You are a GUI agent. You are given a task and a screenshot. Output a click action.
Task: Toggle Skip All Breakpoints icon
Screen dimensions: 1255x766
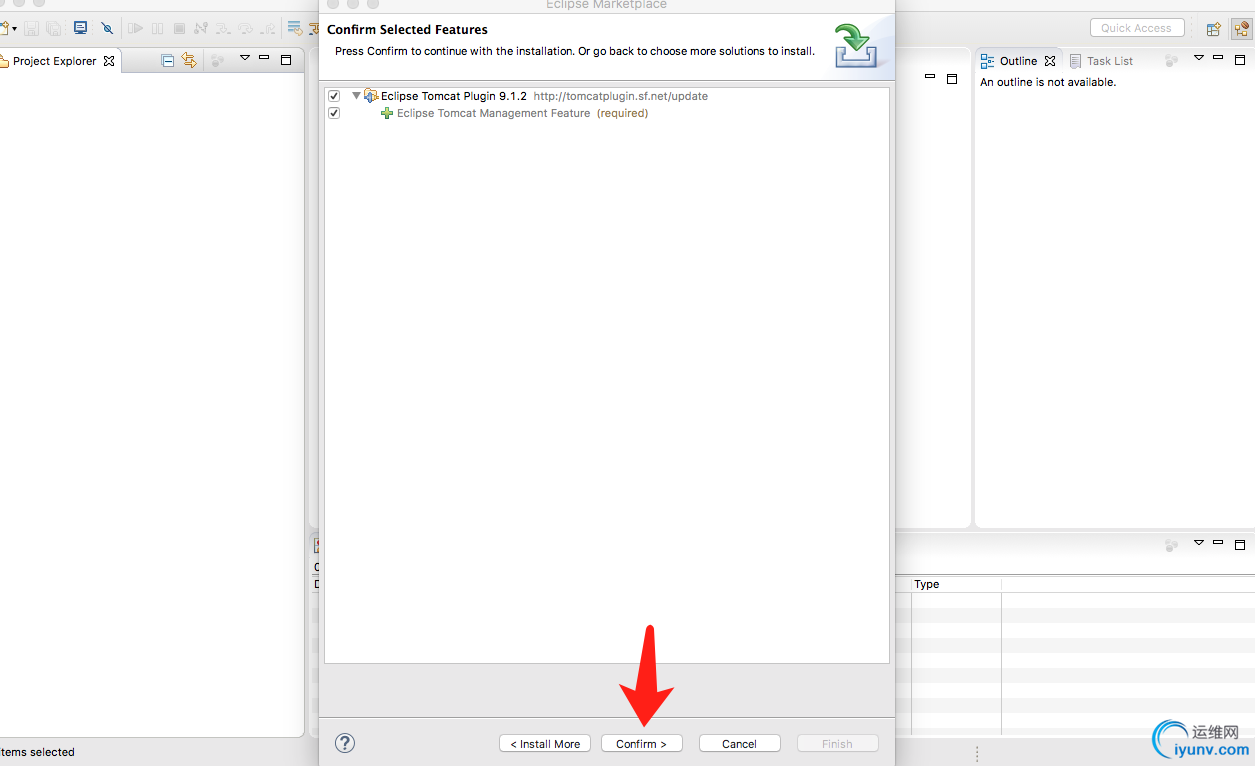point(107,28)
